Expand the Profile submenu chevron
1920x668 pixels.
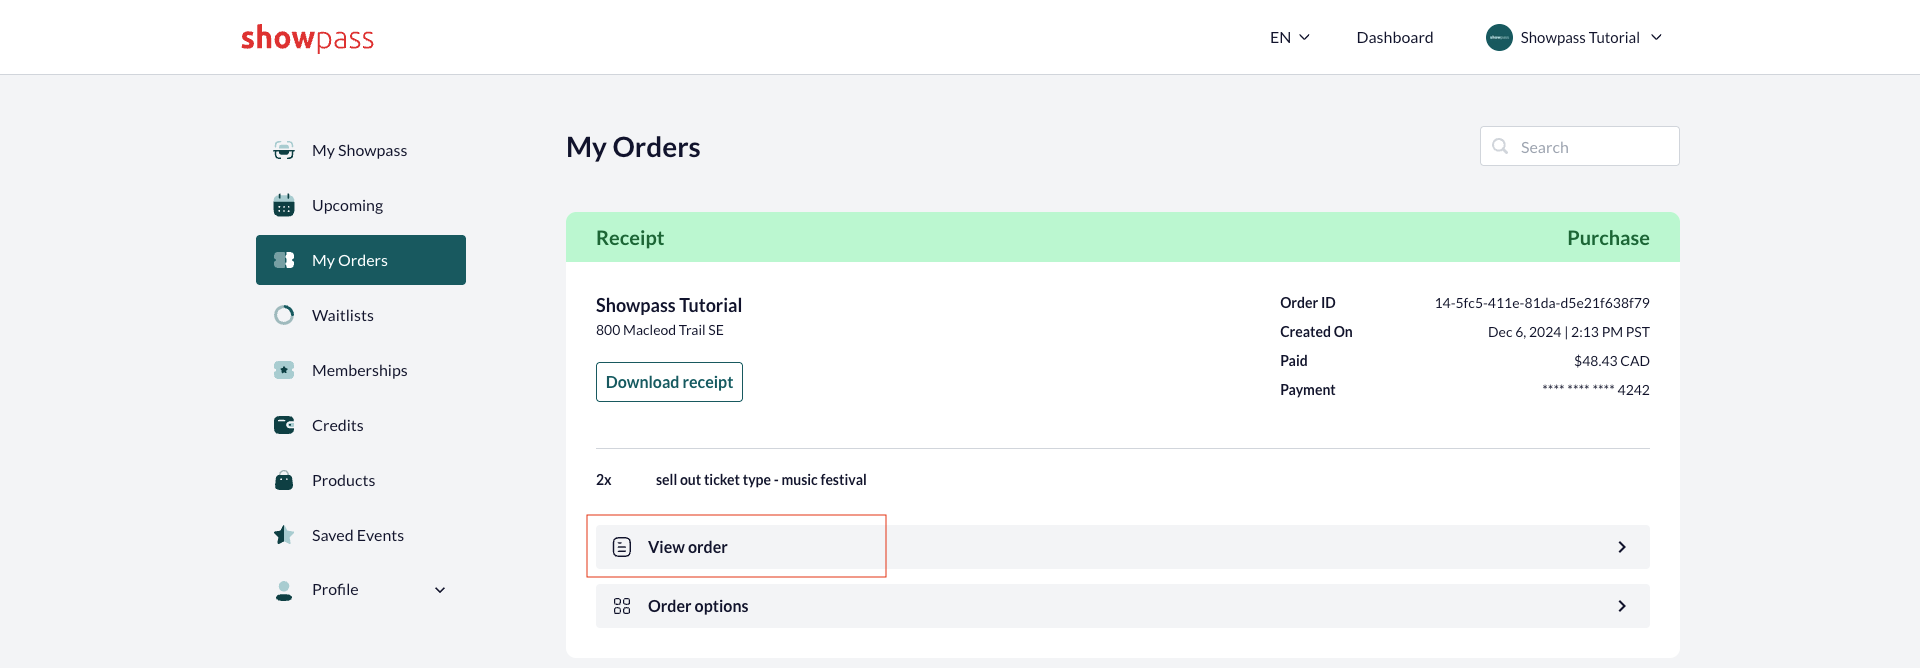[x=440, y=590]
